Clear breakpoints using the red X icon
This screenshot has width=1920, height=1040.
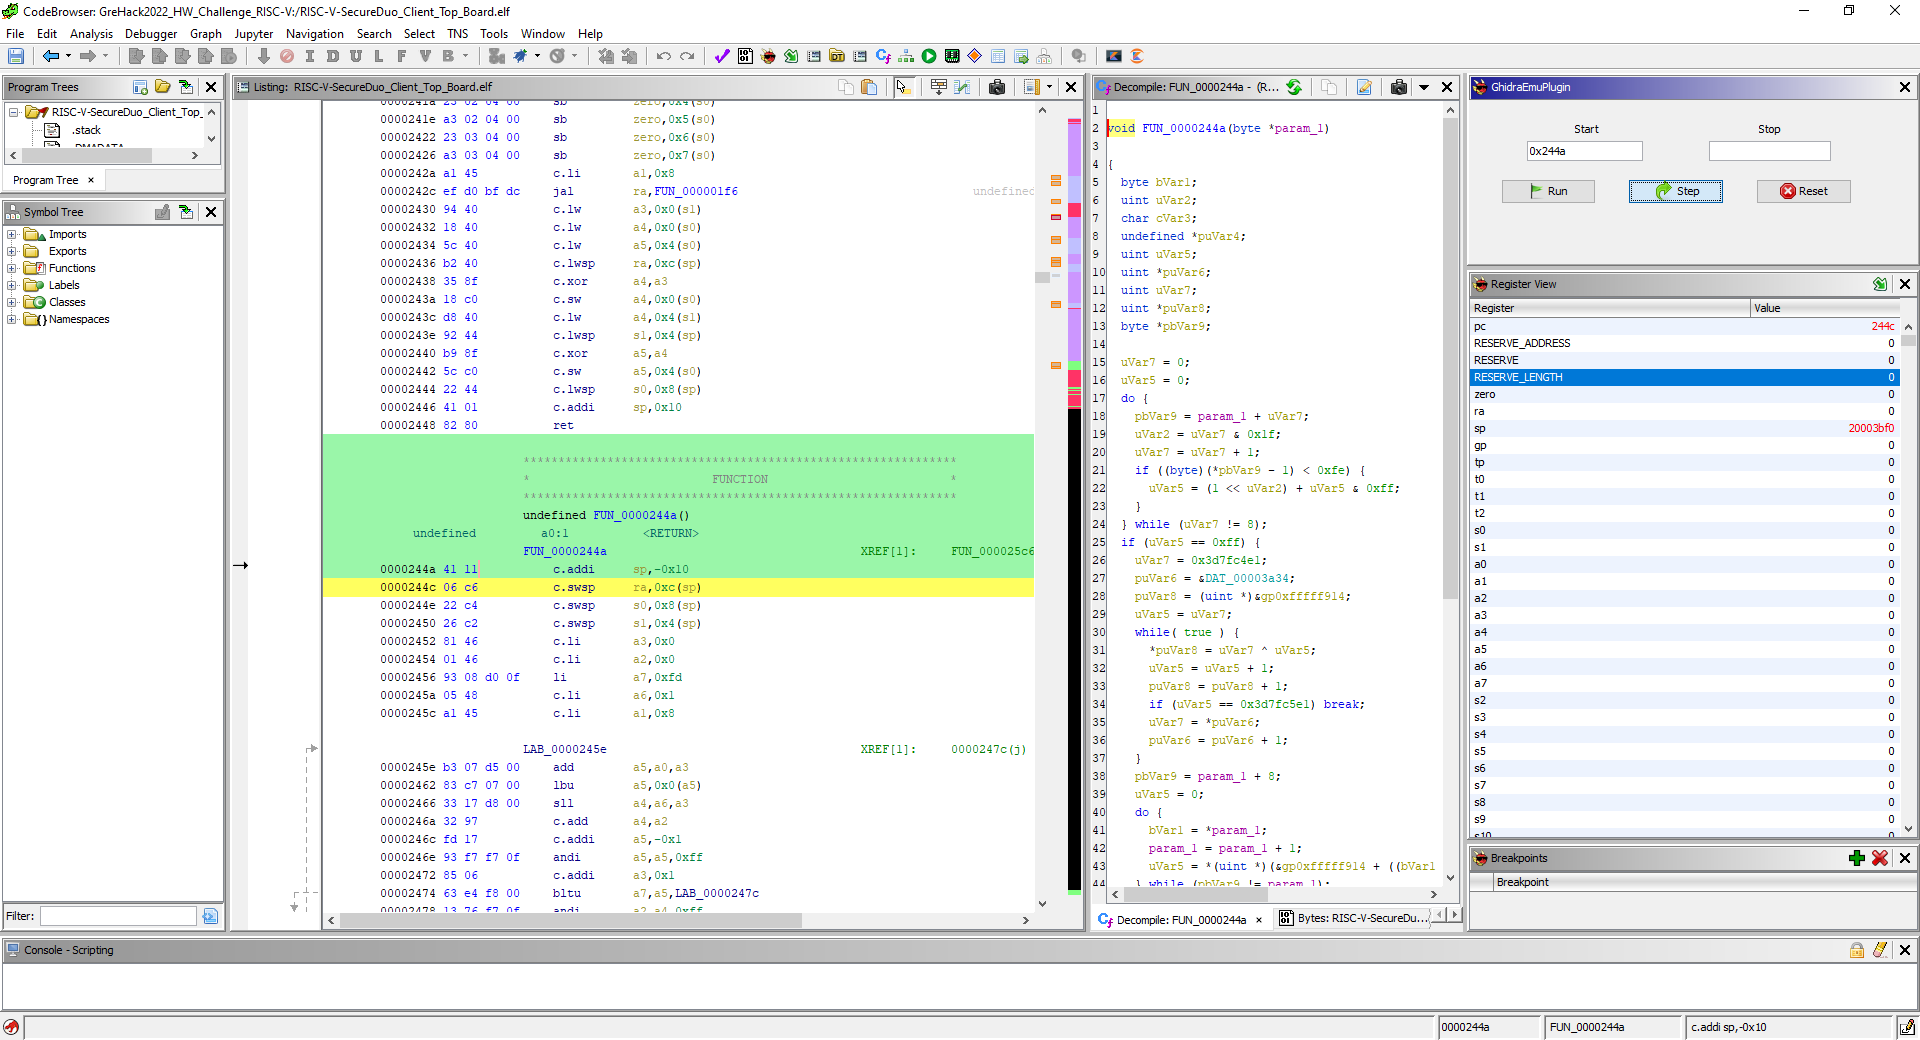[x=1881, y=858]
